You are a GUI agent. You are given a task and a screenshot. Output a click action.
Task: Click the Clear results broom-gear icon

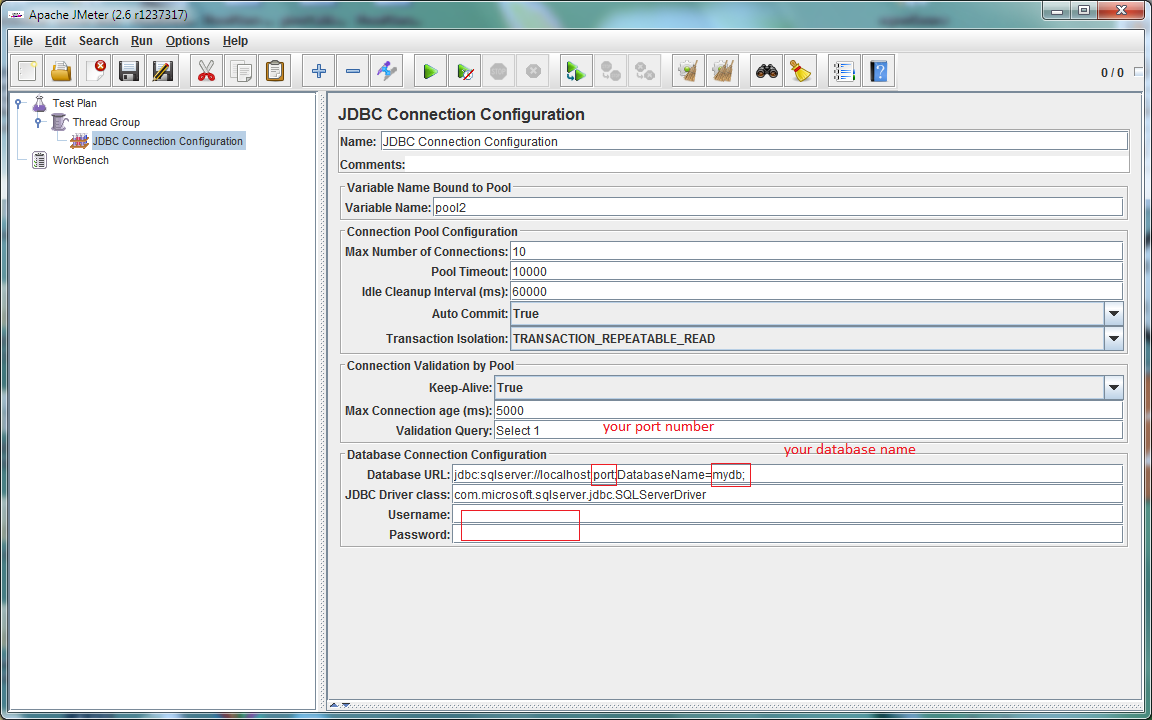pyautogui.click(x=688, y=71)
